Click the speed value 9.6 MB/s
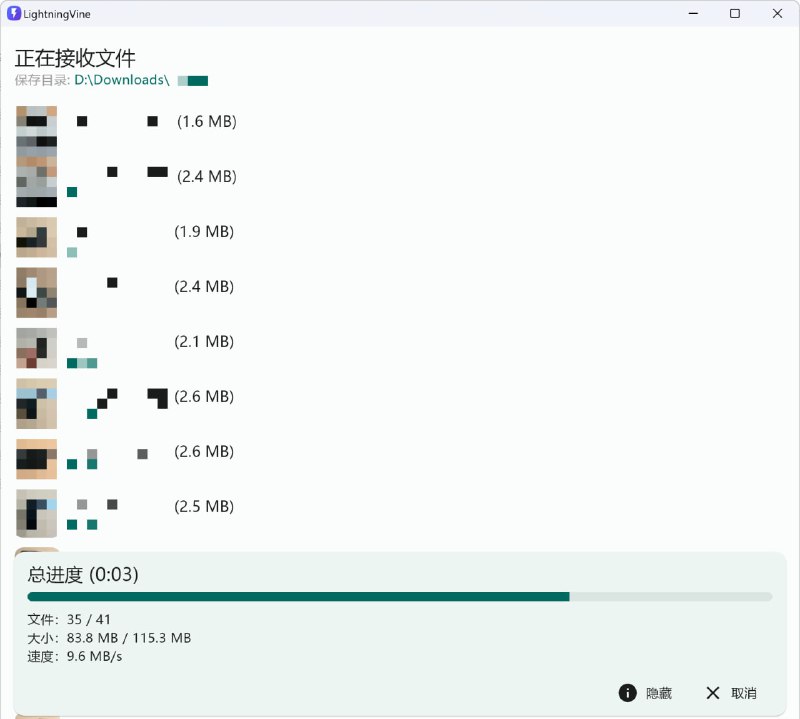This screenshot has width=800, height=719. click(x=94, y=656)
